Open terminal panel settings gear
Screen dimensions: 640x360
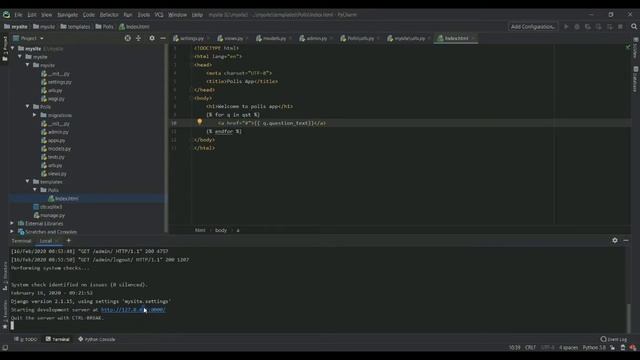[x=615, y=240]
